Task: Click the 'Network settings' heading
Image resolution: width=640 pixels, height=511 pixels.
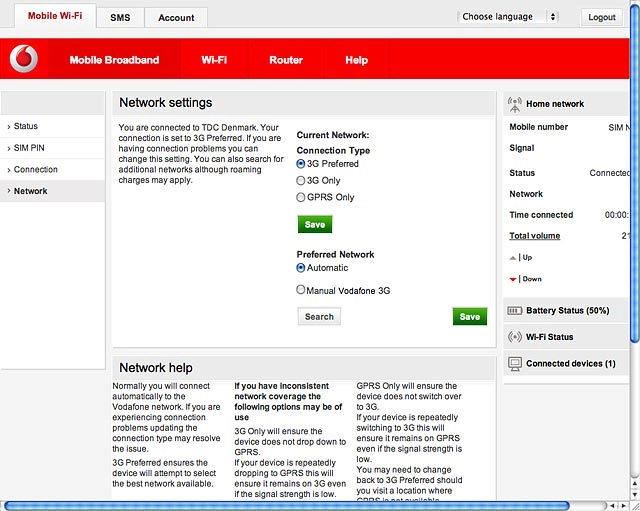Action: click(x=166, y=102)
